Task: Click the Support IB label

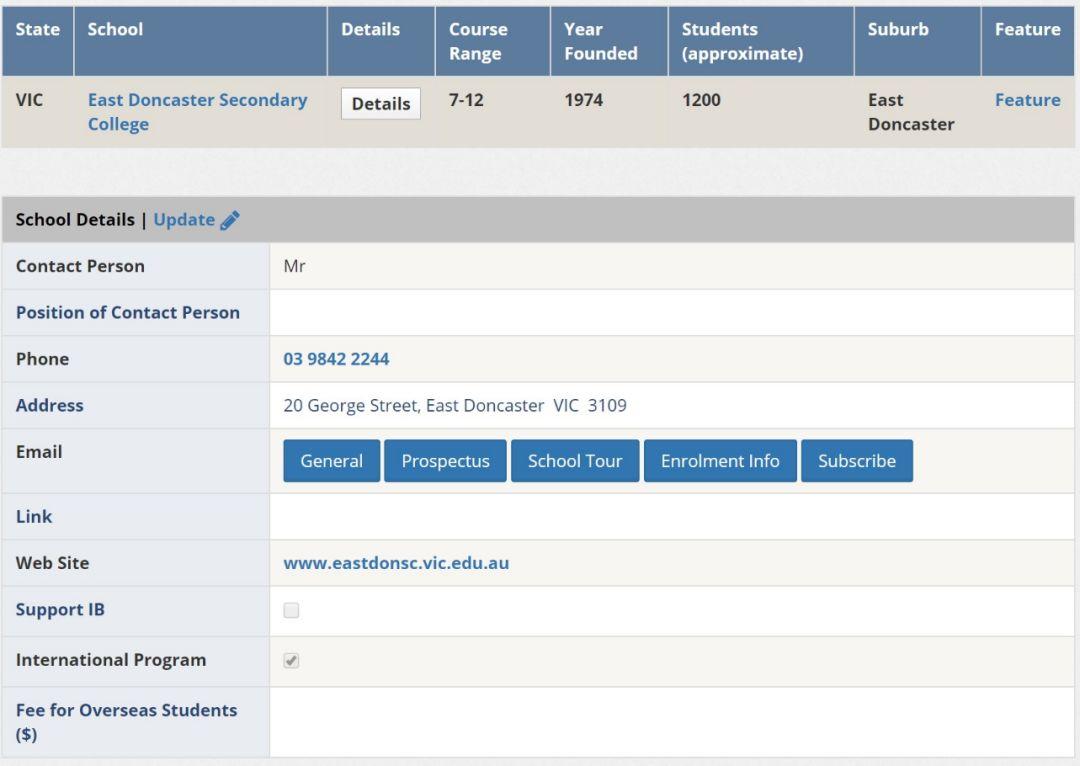Action: click(x=60, y=610)
